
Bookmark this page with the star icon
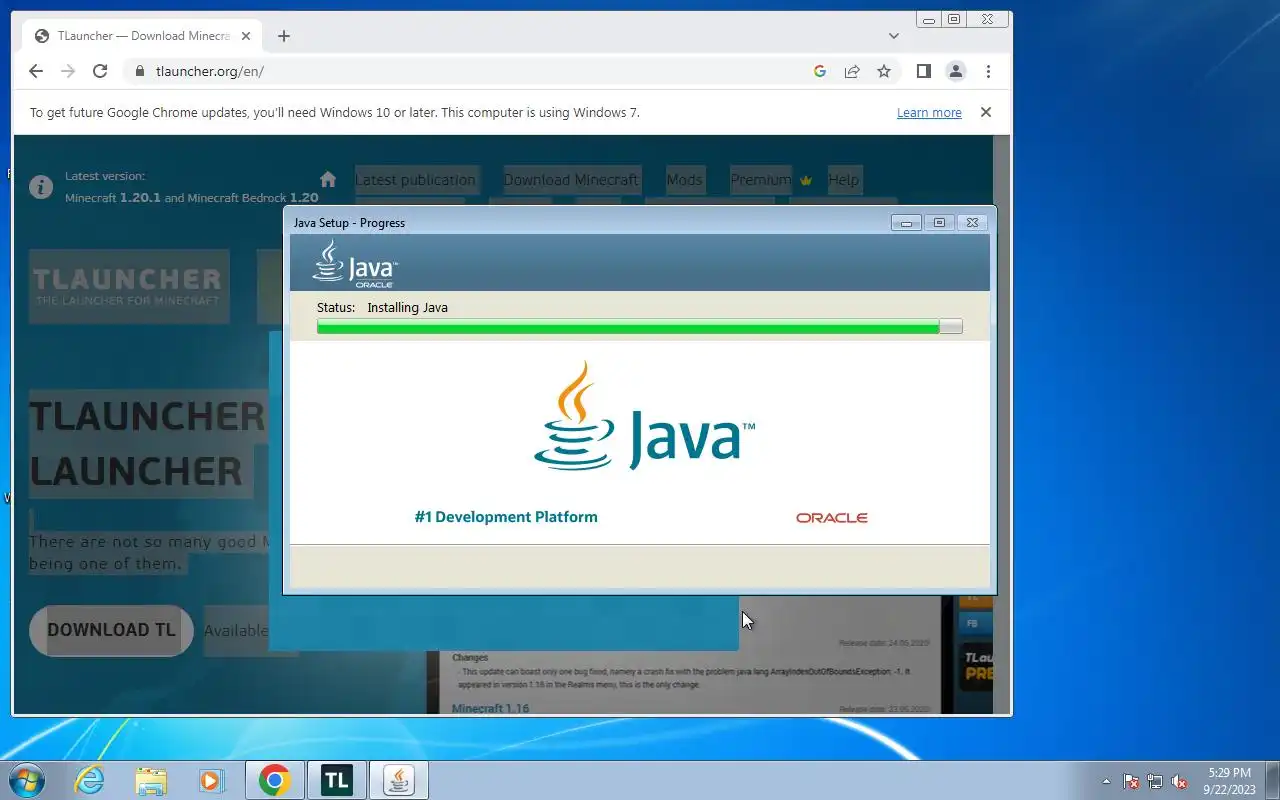click(x=884, y=71)
